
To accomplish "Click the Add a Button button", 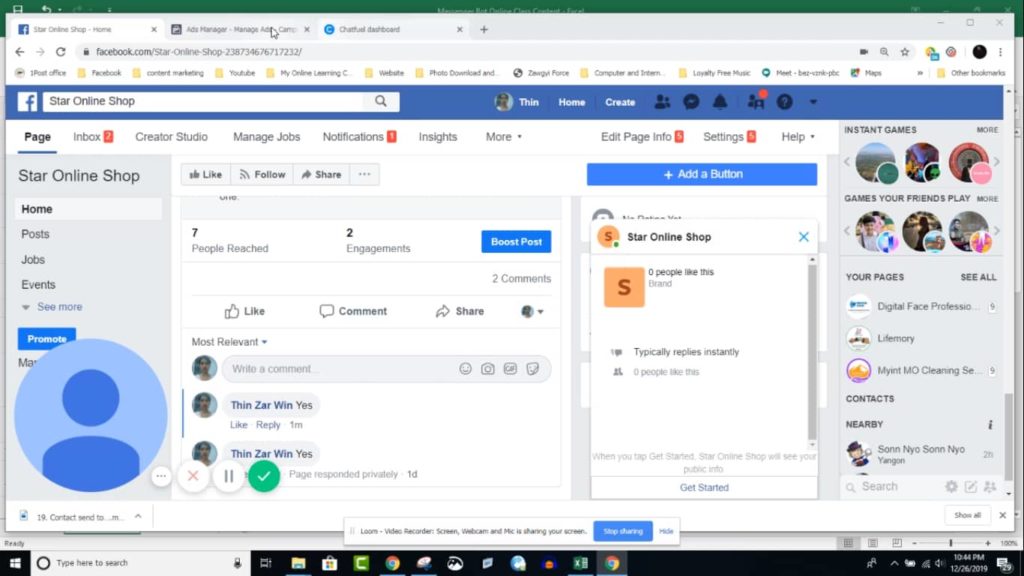I will point(702,174).
